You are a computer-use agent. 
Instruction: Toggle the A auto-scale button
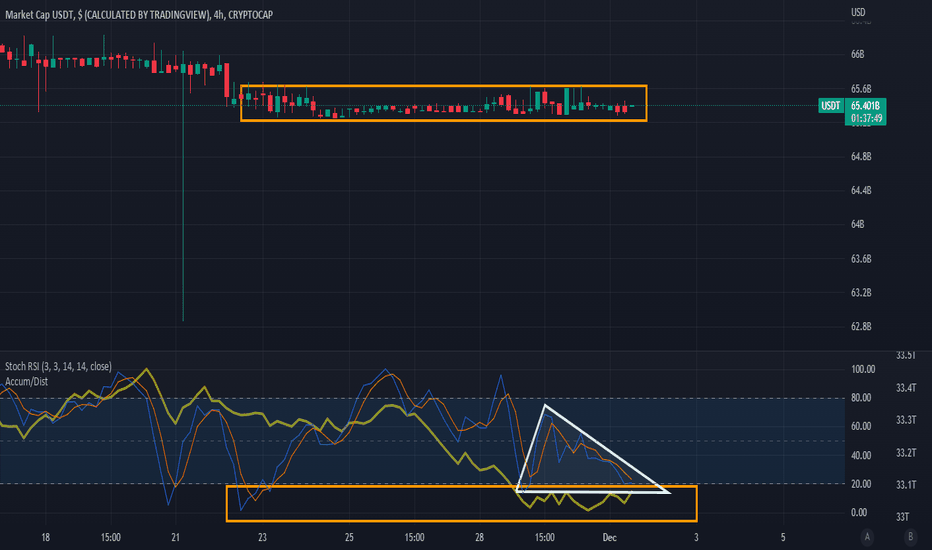click(x=867, y=537)
